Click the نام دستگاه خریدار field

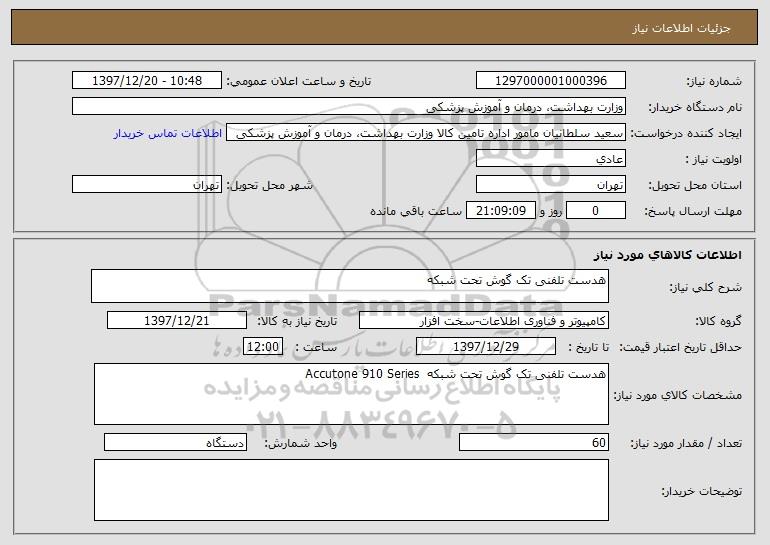coord(349,107)
